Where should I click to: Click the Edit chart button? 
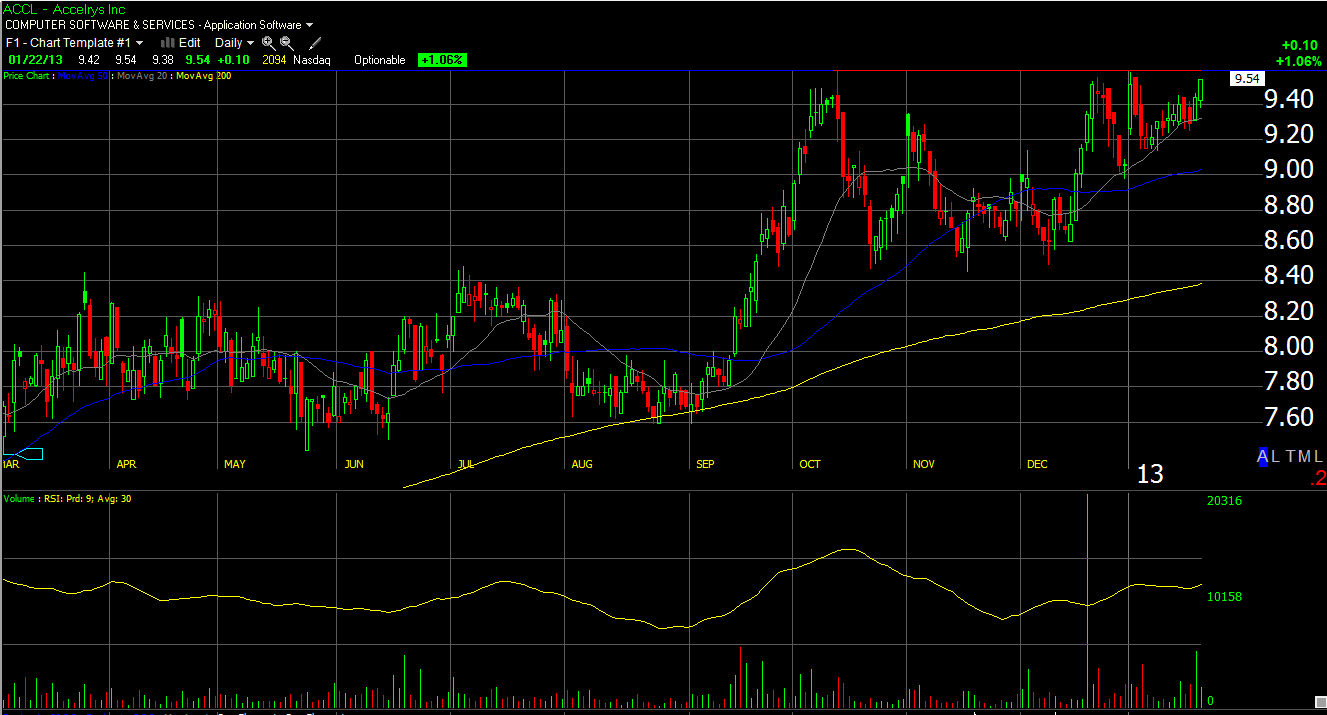[189, 43]
